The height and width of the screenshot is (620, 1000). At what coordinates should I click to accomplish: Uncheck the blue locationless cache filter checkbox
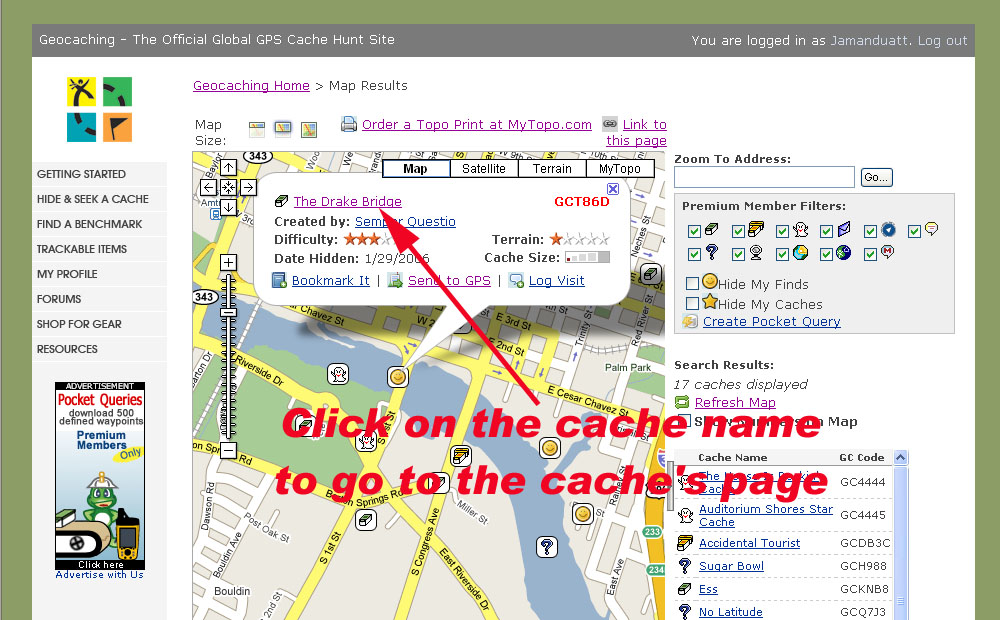coord(871,231)
